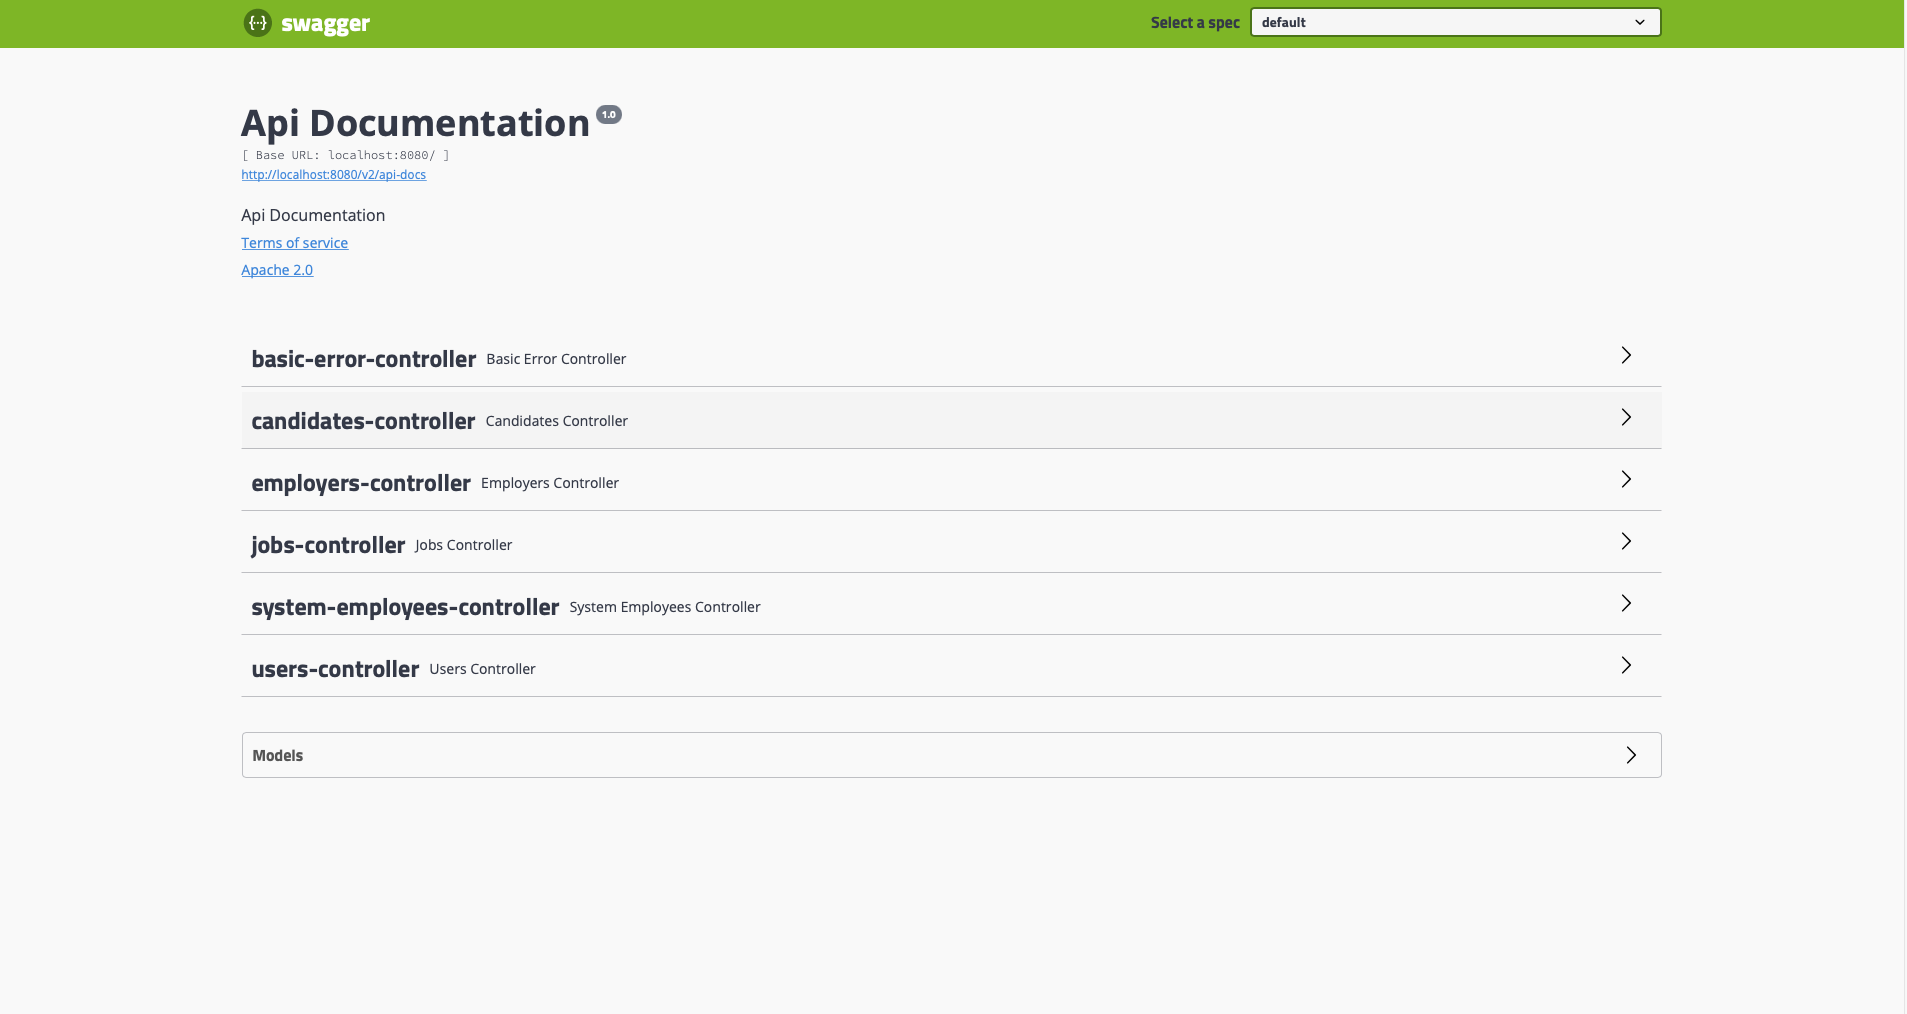This screenshot has height=1014, width=1907.
Task: Click the chevron beside basic-error-controller
Action: pos(1625,356)
